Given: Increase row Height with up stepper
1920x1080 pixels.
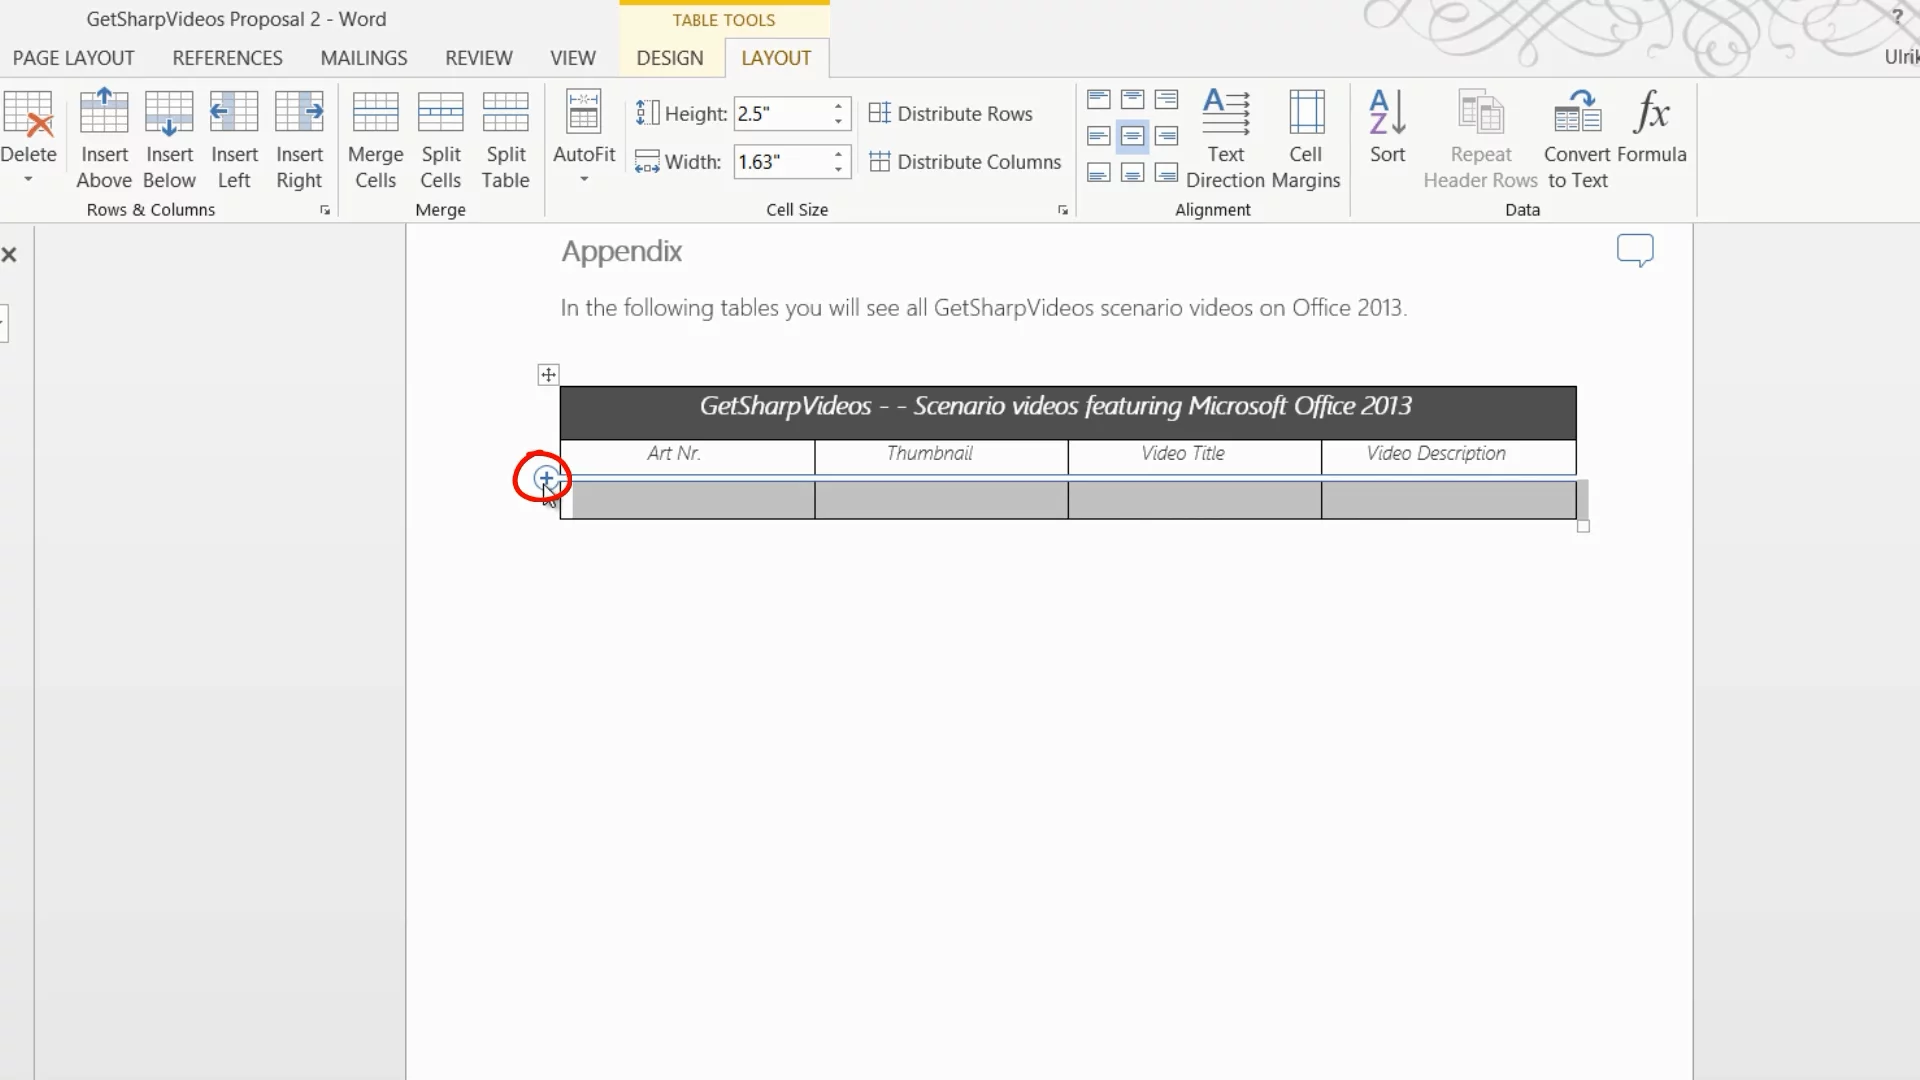Looking at the screenshot, I should [x=838, y=106].
